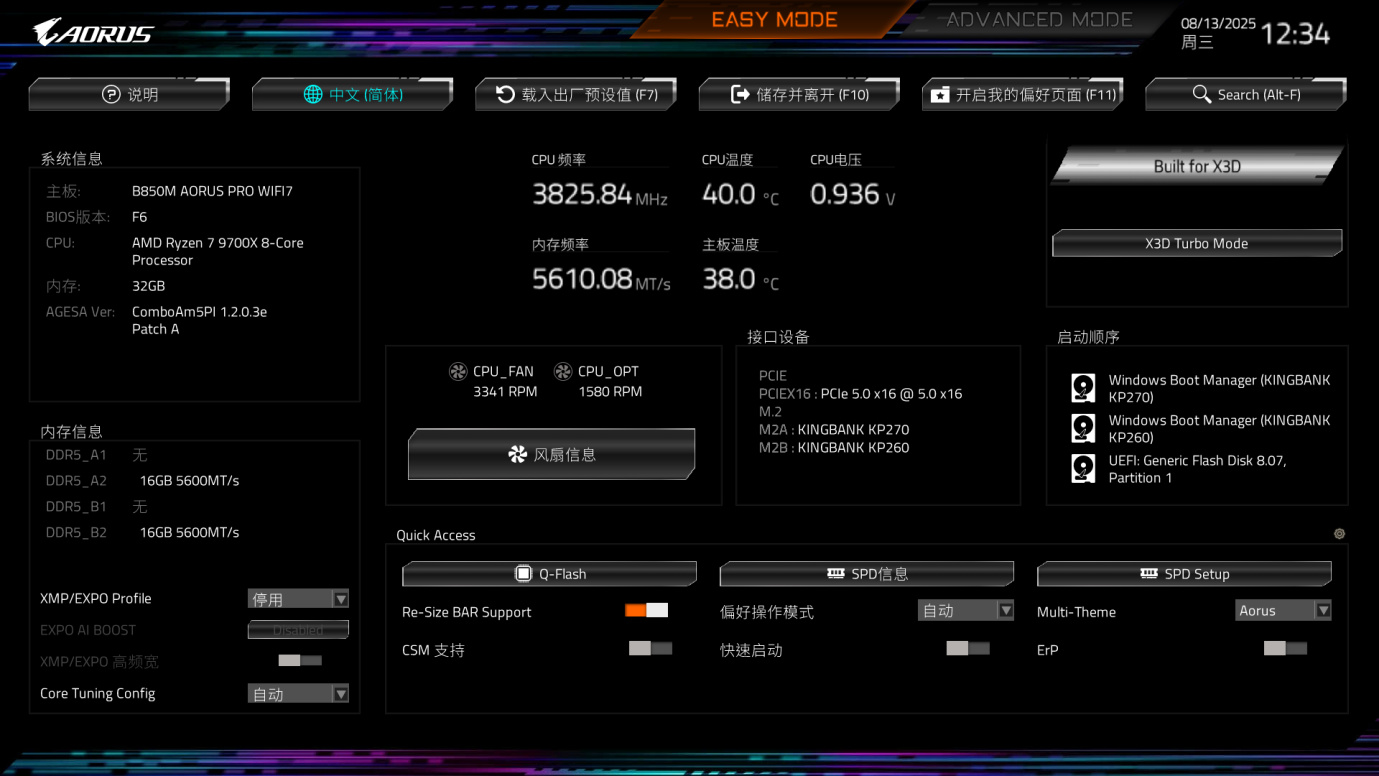Click the CPU voltage reading 0.936 V
Screen dimensions: 1379x776
(x=853, y=194)
